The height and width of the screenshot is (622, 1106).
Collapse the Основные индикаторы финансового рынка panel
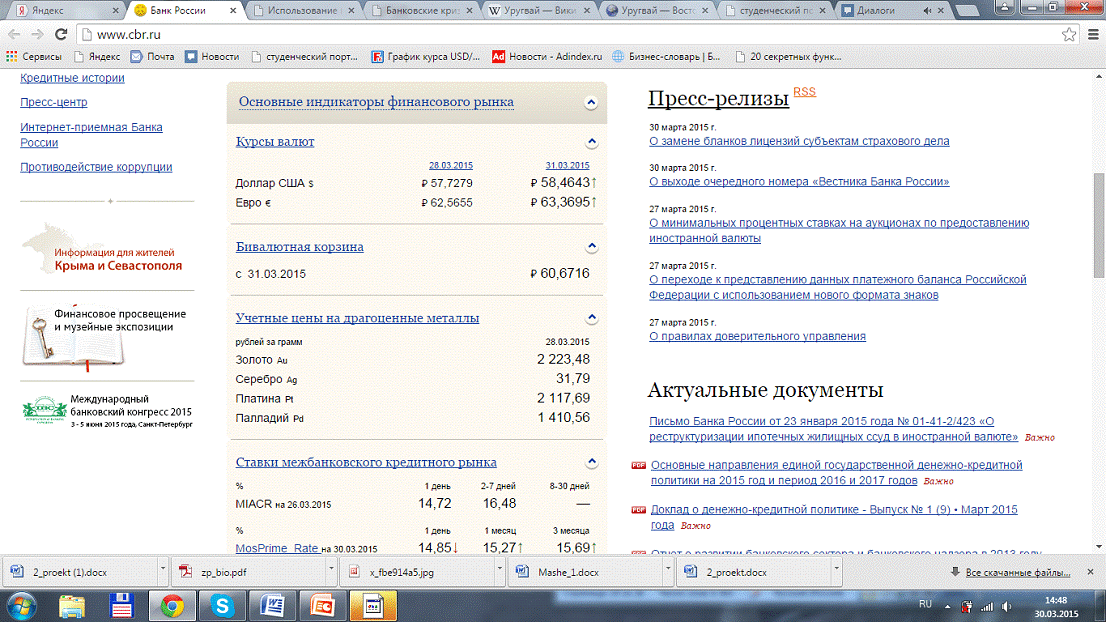coord(591,102)
